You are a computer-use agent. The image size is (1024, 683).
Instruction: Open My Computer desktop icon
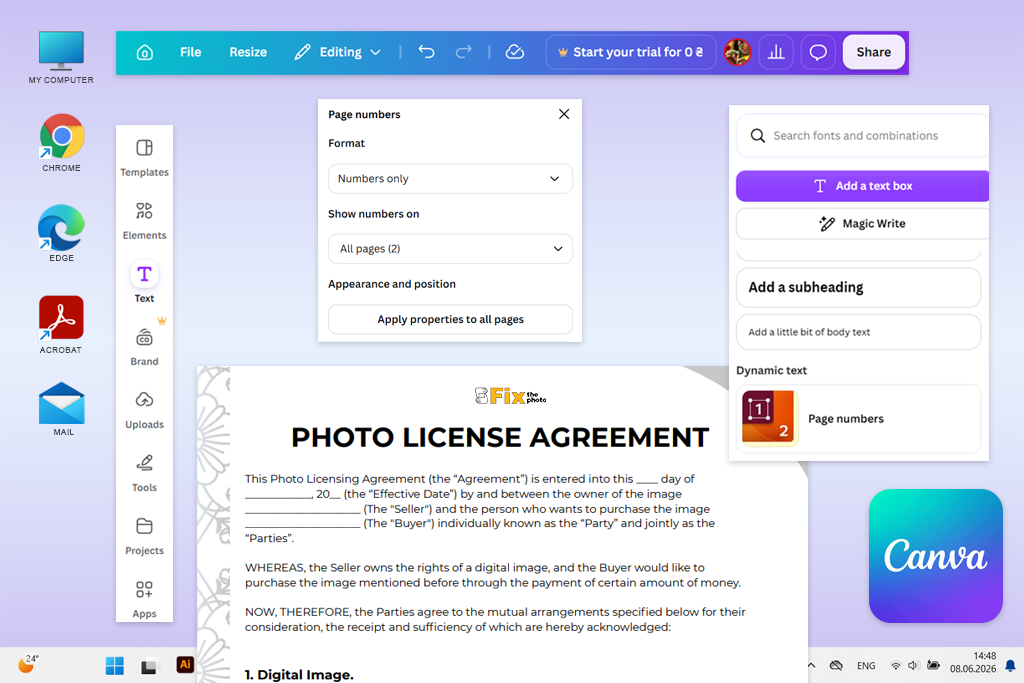tap(61, 57)
